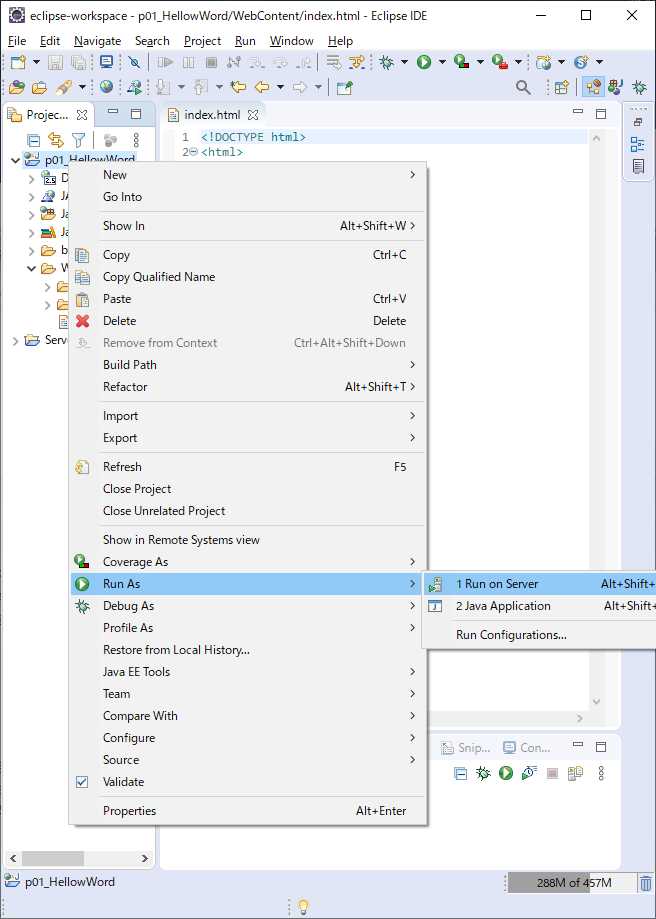This screenshot has width=656, height=919.
Task: Open the Build Path submenu
Action: click(249, 365)
